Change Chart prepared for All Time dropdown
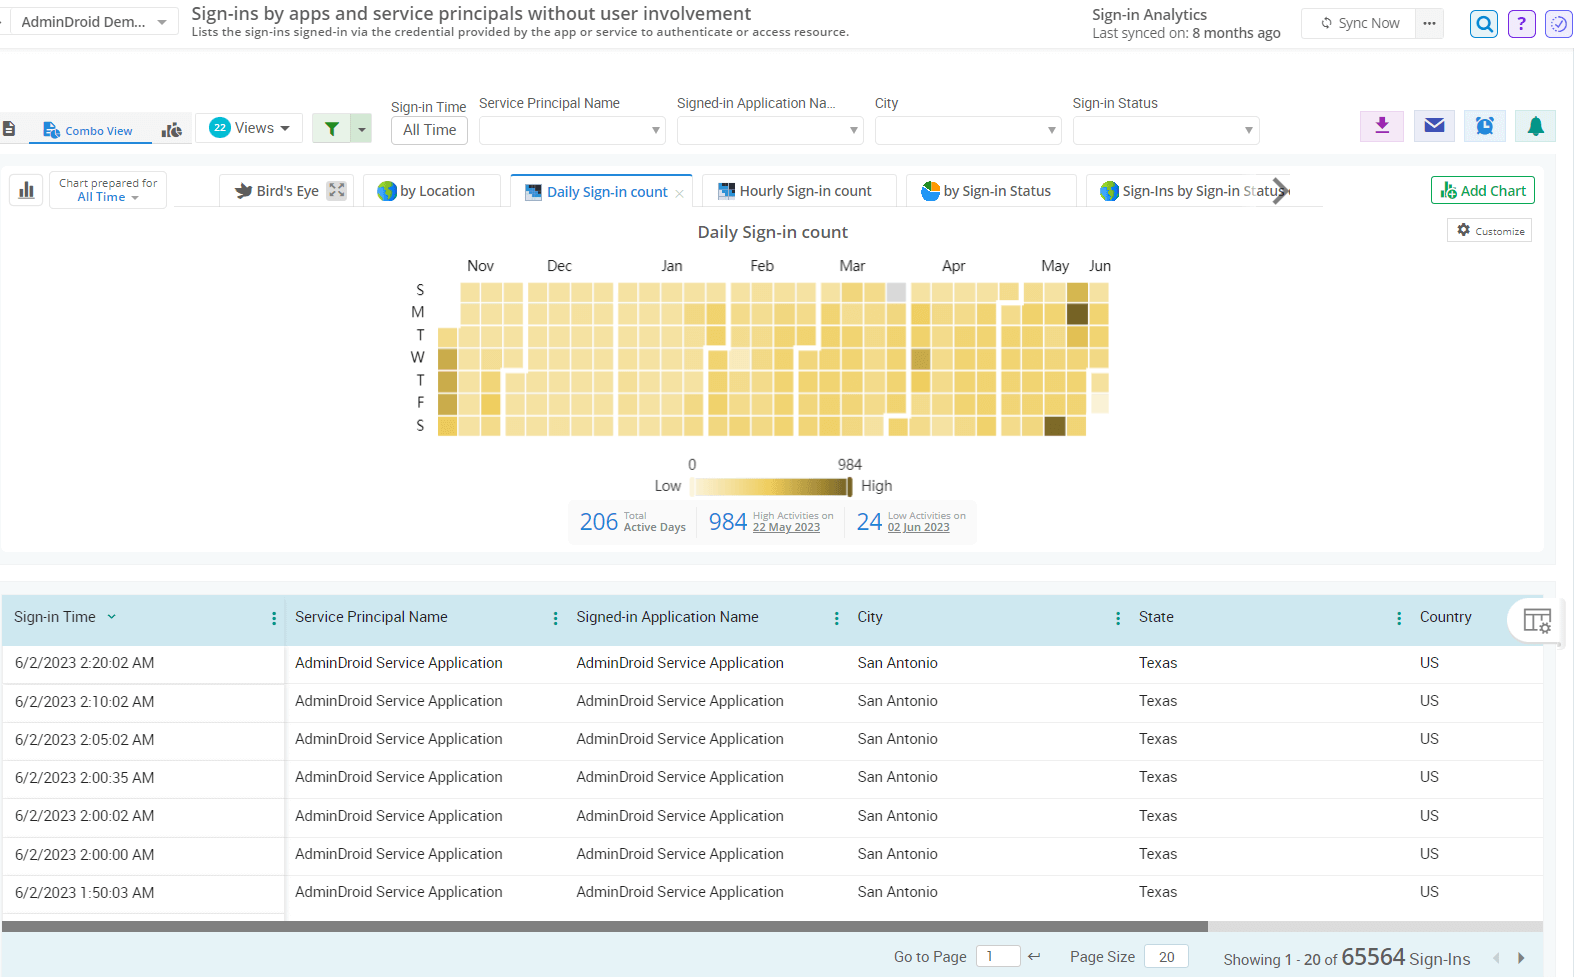The width and height of the screenshot is (1574, 977). coord(108,190)
